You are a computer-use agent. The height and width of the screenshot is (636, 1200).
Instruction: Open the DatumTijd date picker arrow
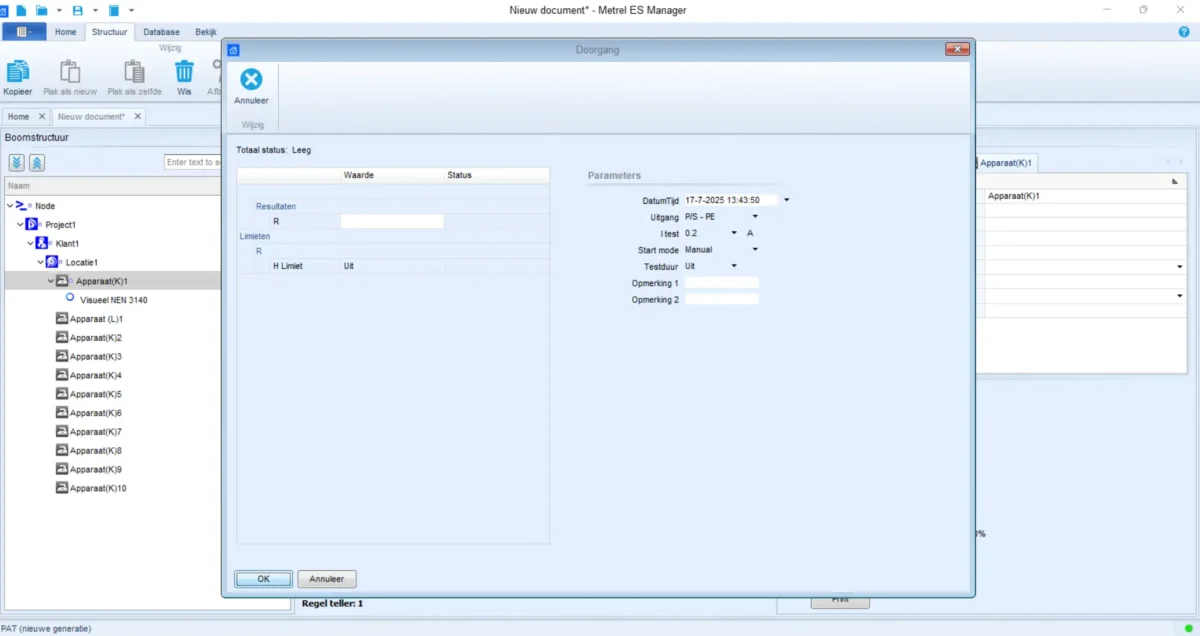pos(787,200)
